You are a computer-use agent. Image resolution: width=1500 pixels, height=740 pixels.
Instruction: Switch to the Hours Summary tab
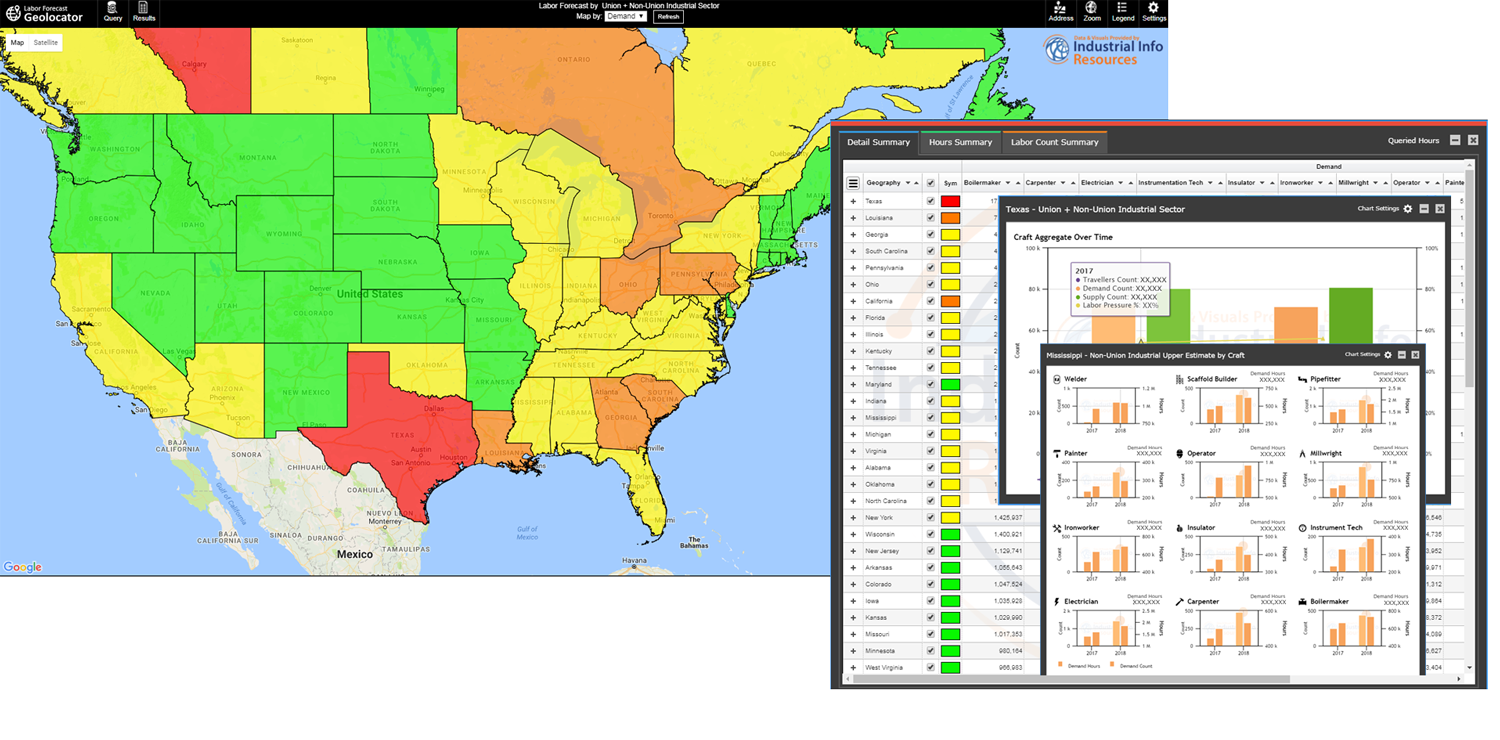click(x=960, y=142)
